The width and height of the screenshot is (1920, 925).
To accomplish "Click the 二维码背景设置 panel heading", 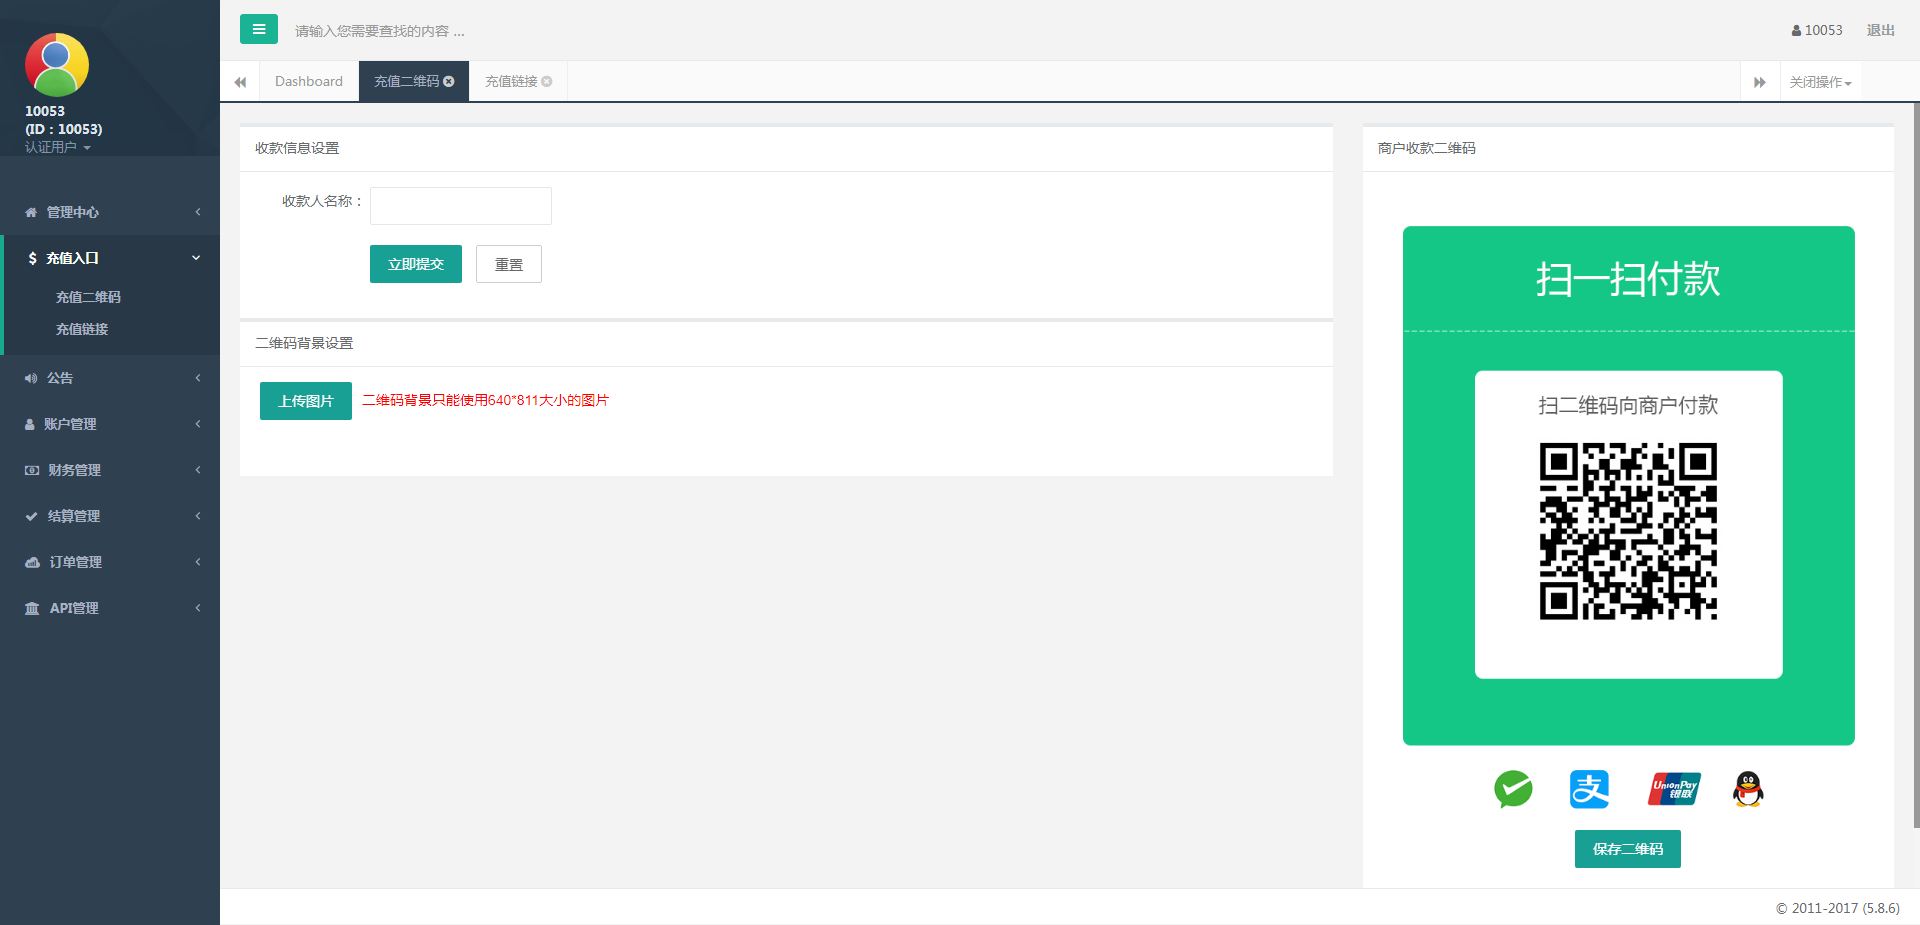I will [304, 343].
